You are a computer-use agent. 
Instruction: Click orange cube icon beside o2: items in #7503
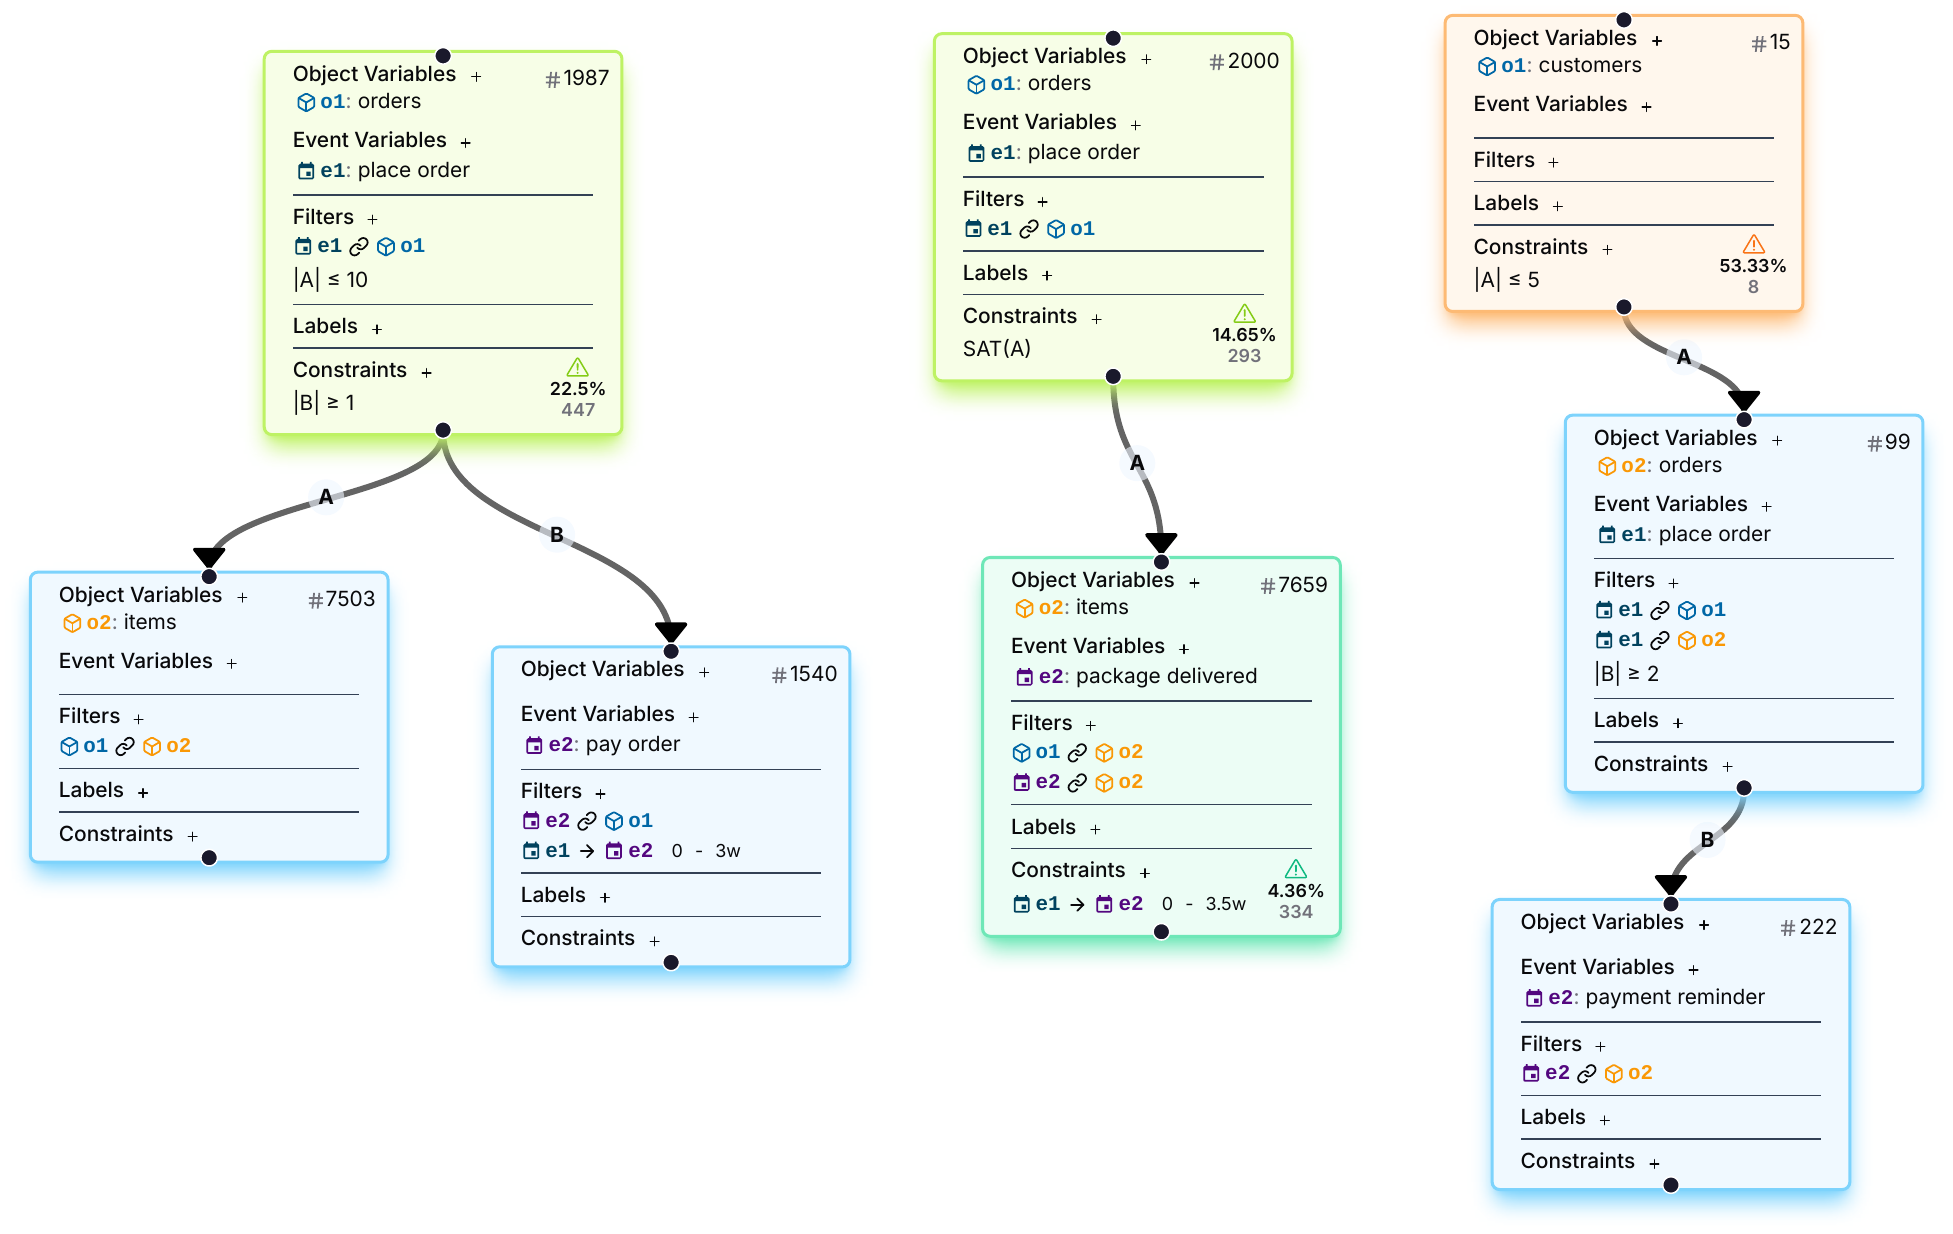click(72, 623)
